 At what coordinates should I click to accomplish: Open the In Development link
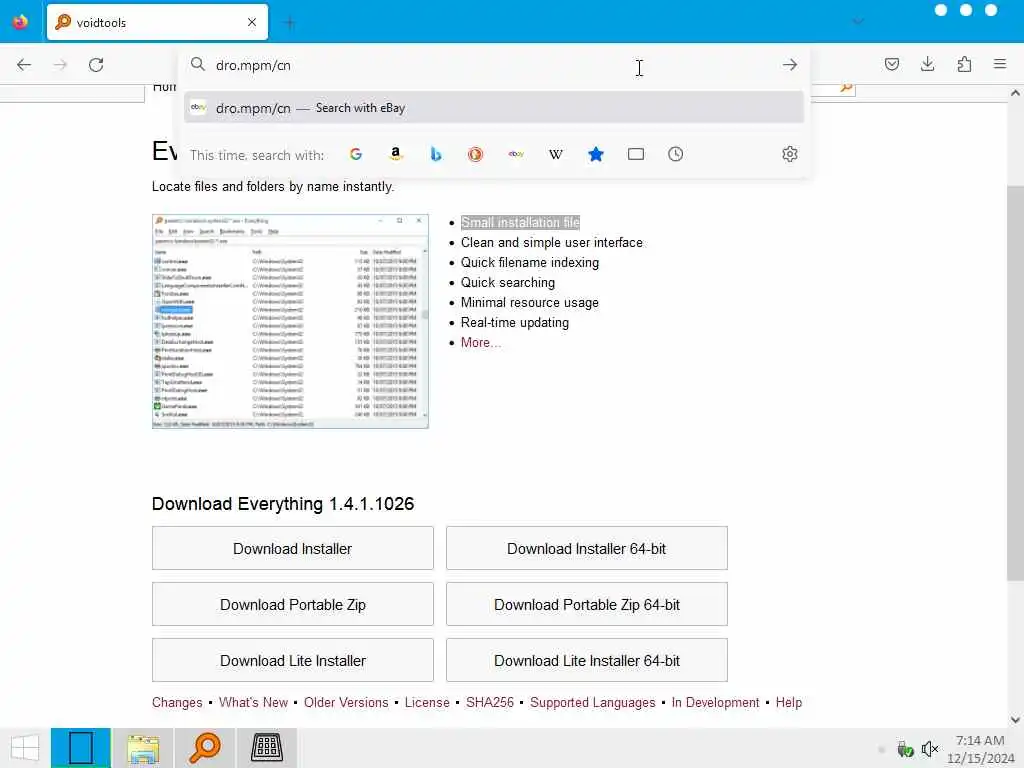715,703
